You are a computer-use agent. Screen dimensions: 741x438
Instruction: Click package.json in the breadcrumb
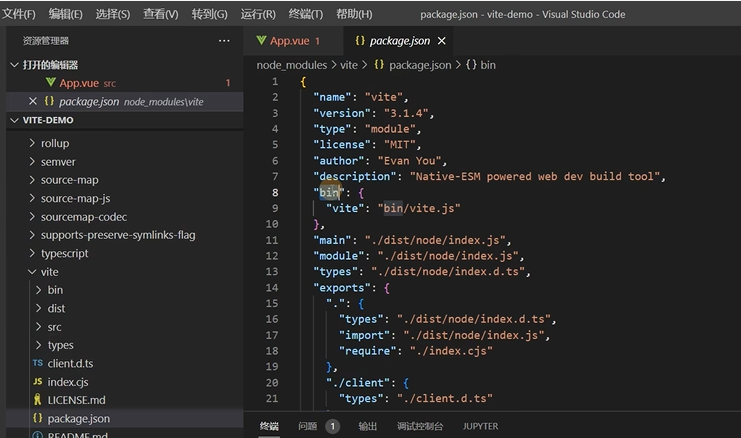tap(420, 65)
